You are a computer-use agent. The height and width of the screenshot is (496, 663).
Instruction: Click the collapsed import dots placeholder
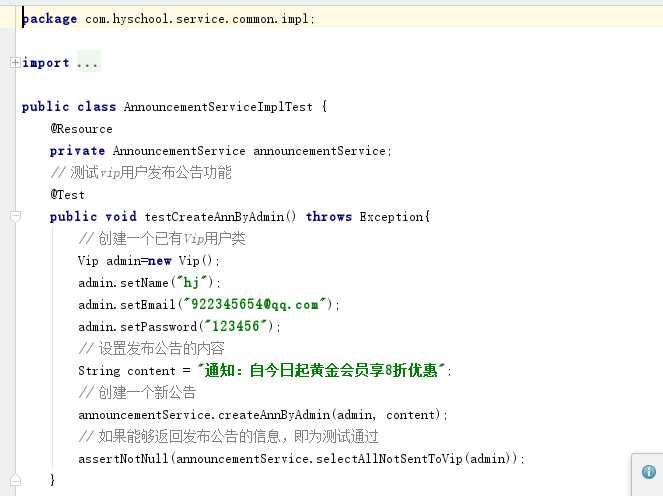tap(88, 63)
